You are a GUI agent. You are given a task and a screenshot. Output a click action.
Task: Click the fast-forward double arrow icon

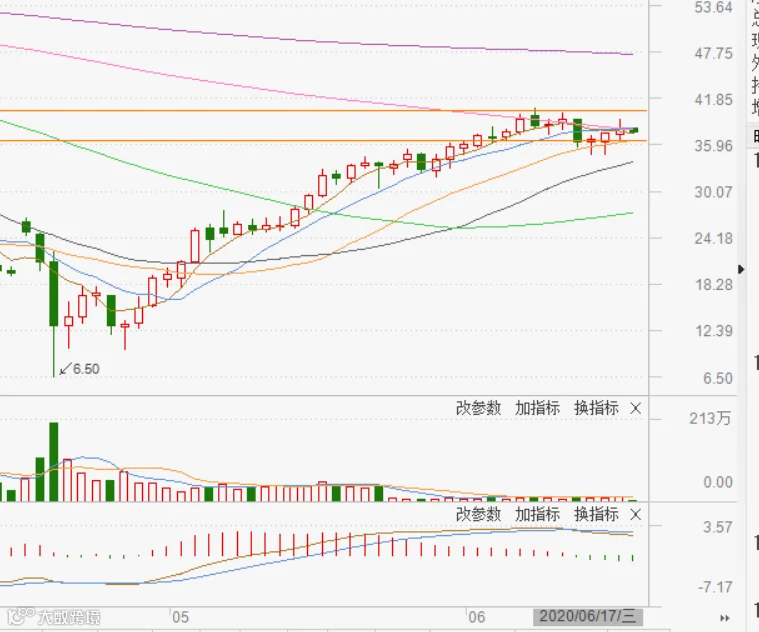coord(725,618)
